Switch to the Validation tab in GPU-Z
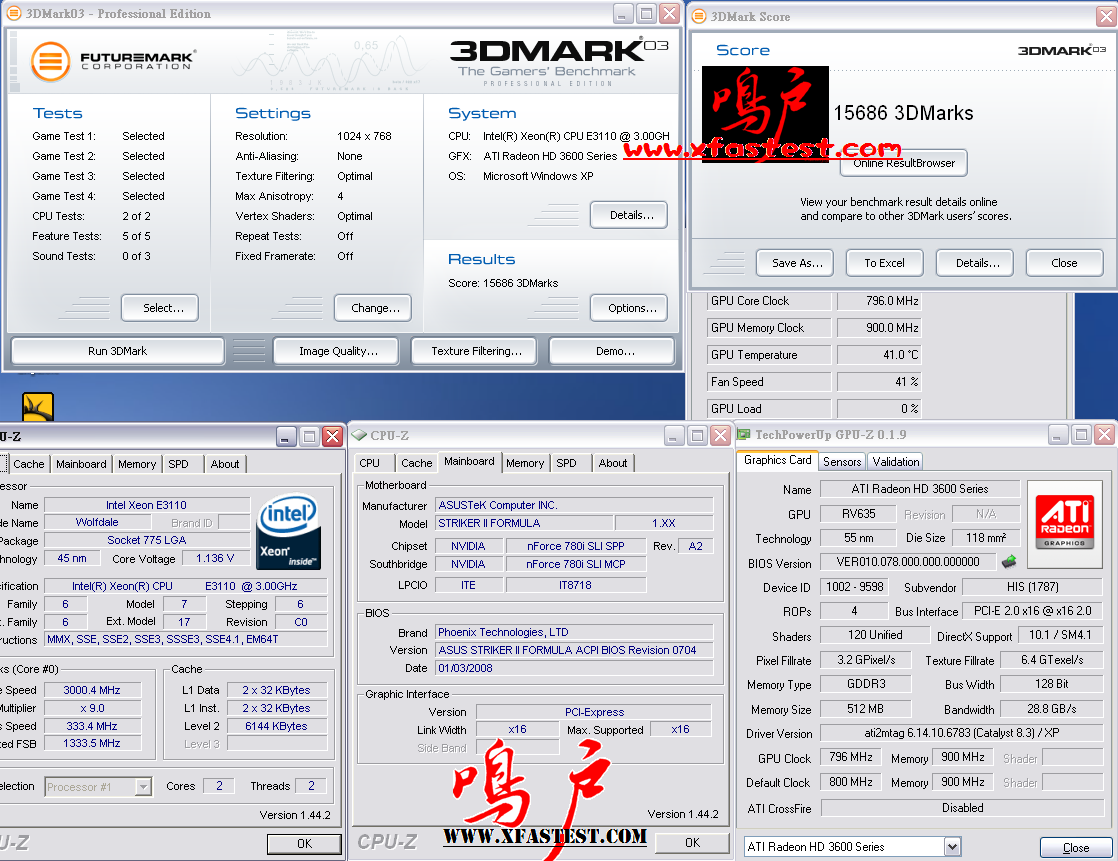 [896, 461]
